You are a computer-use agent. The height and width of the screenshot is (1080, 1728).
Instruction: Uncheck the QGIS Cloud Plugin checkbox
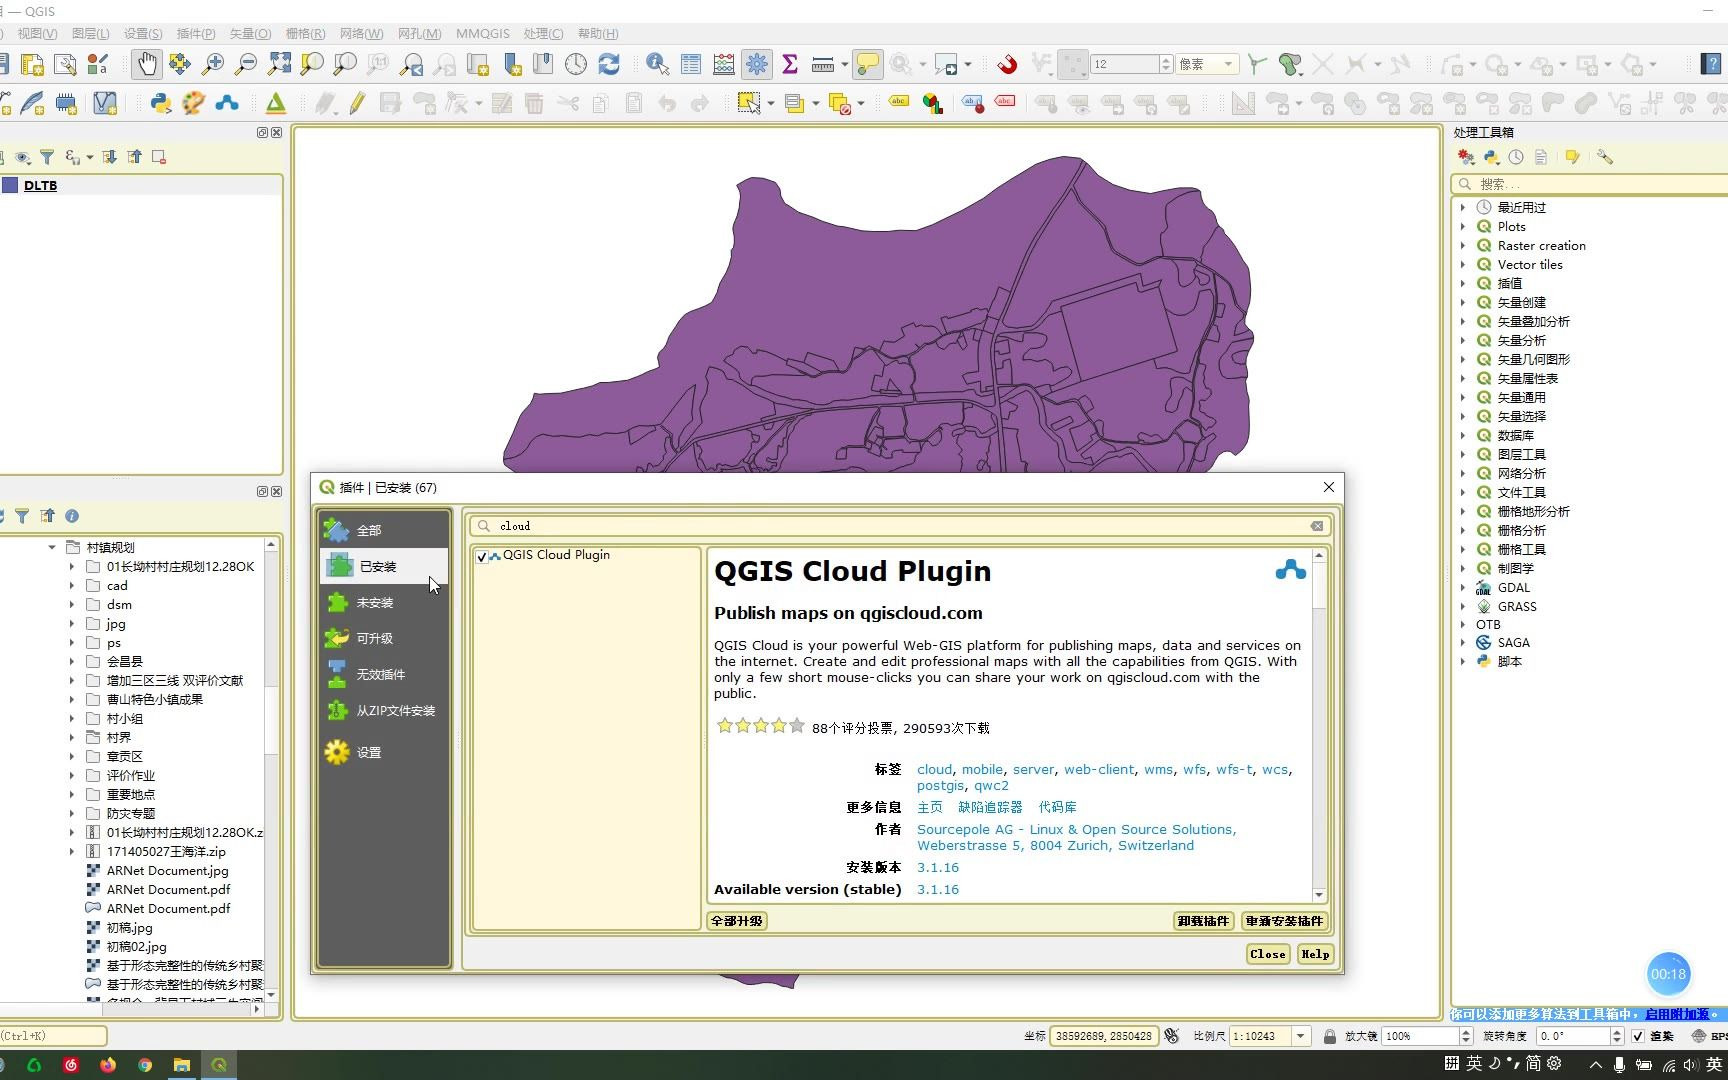click(482, 556)
